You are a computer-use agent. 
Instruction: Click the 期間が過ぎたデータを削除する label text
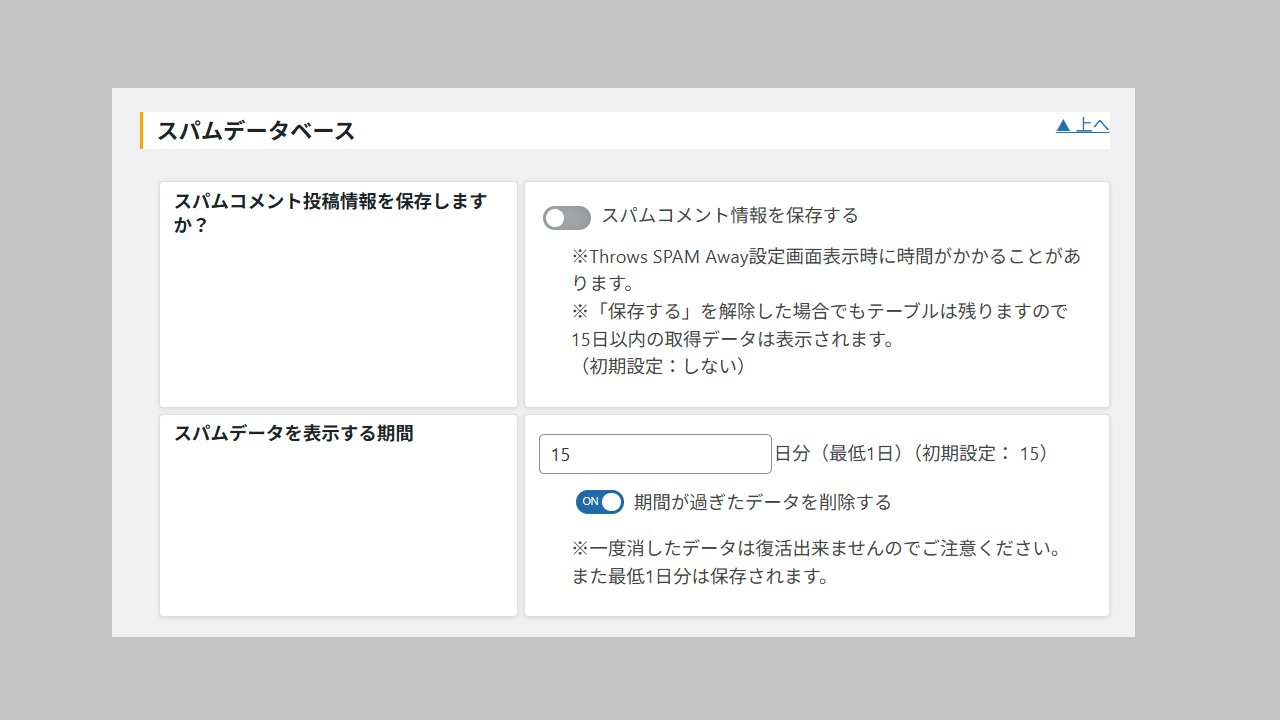(x=763, y=502)
